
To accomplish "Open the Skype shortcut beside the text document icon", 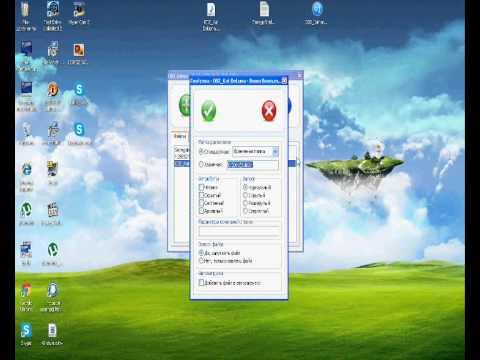I will (x=26, y=330).
